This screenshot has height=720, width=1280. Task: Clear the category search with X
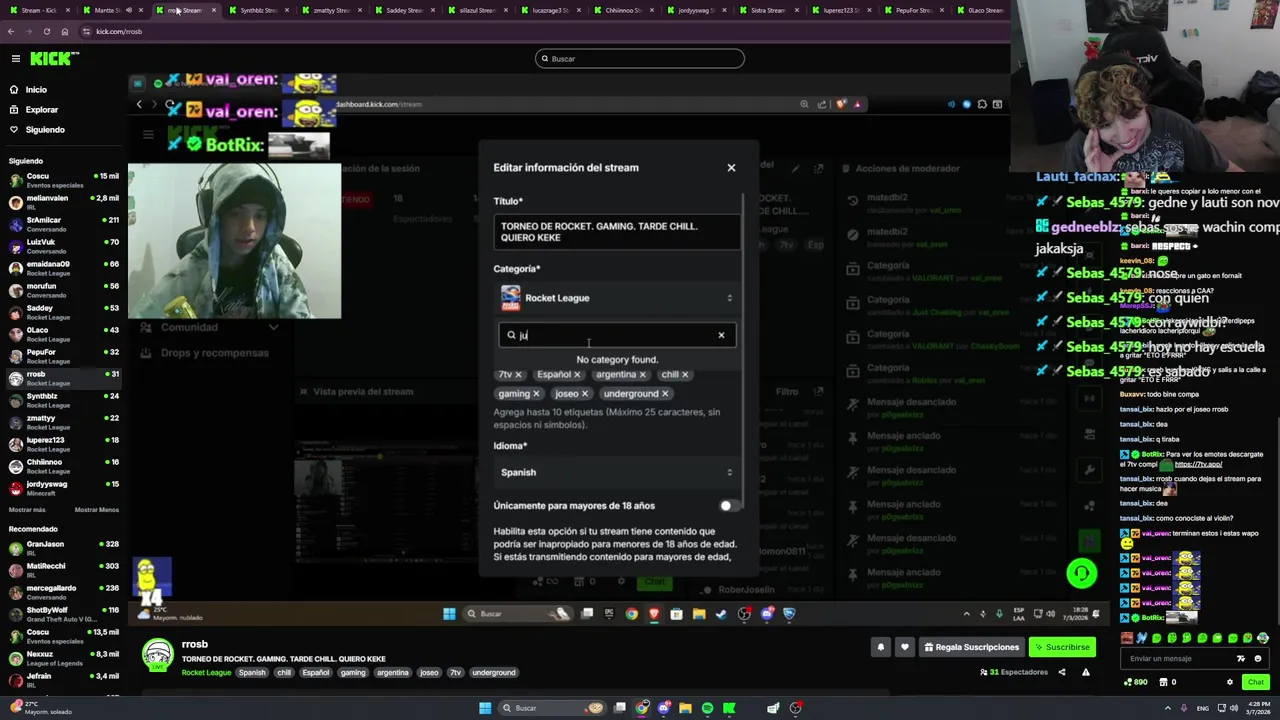[x=721, y=335]
